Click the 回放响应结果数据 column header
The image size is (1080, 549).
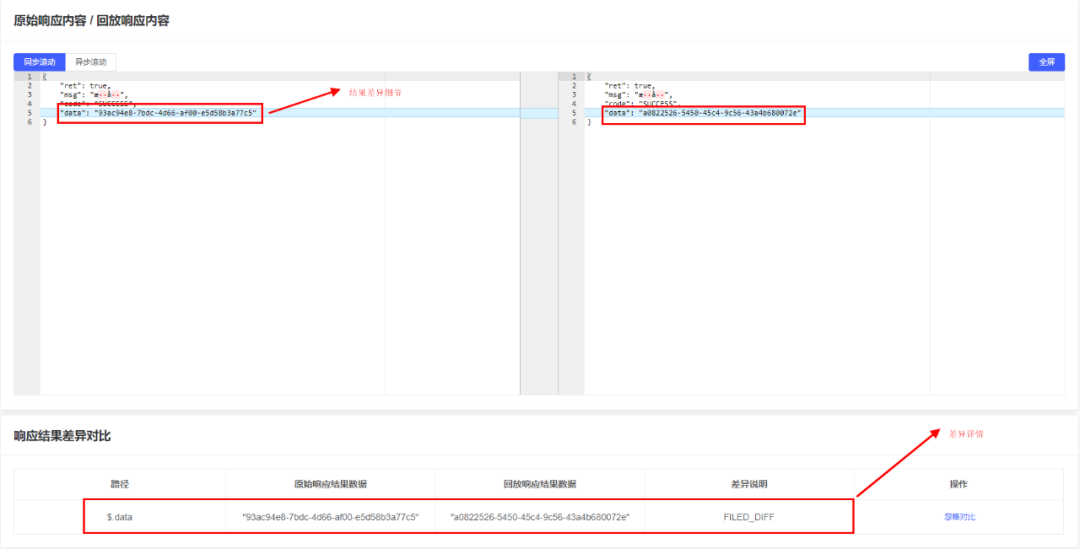click(540, 484)
